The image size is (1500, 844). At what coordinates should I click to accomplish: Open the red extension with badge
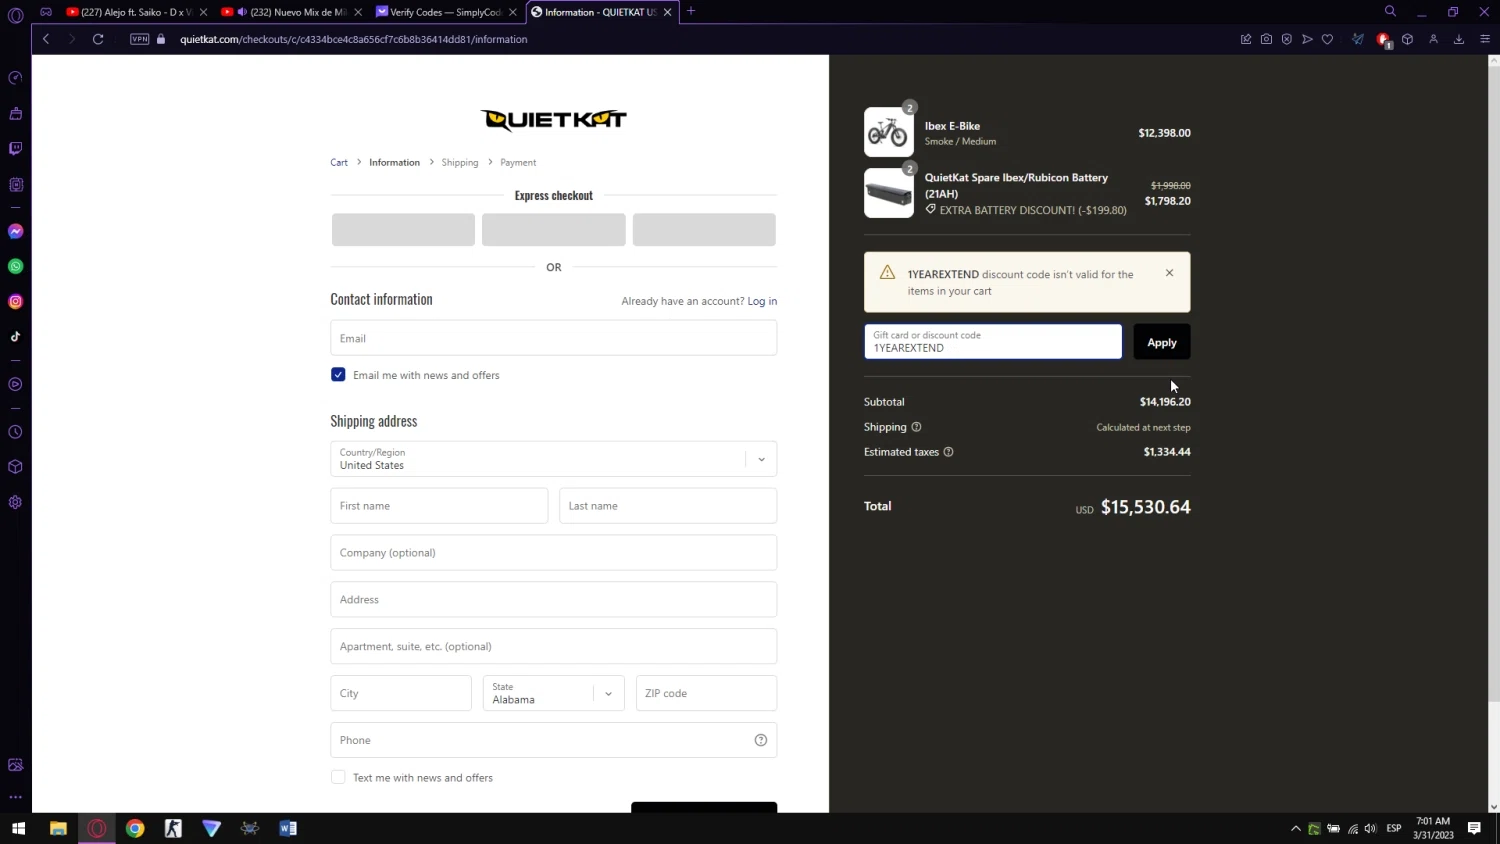pos(1384,40)
